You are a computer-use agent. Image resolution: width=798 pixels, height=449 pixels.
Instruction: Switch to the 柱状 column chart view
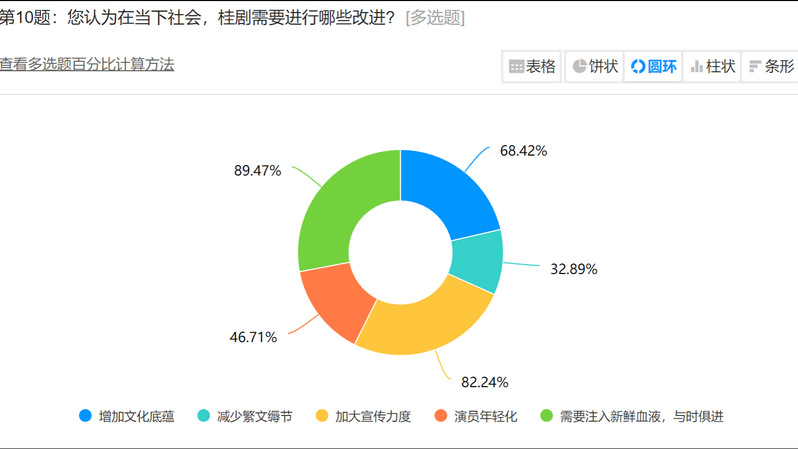click(712, 66)
